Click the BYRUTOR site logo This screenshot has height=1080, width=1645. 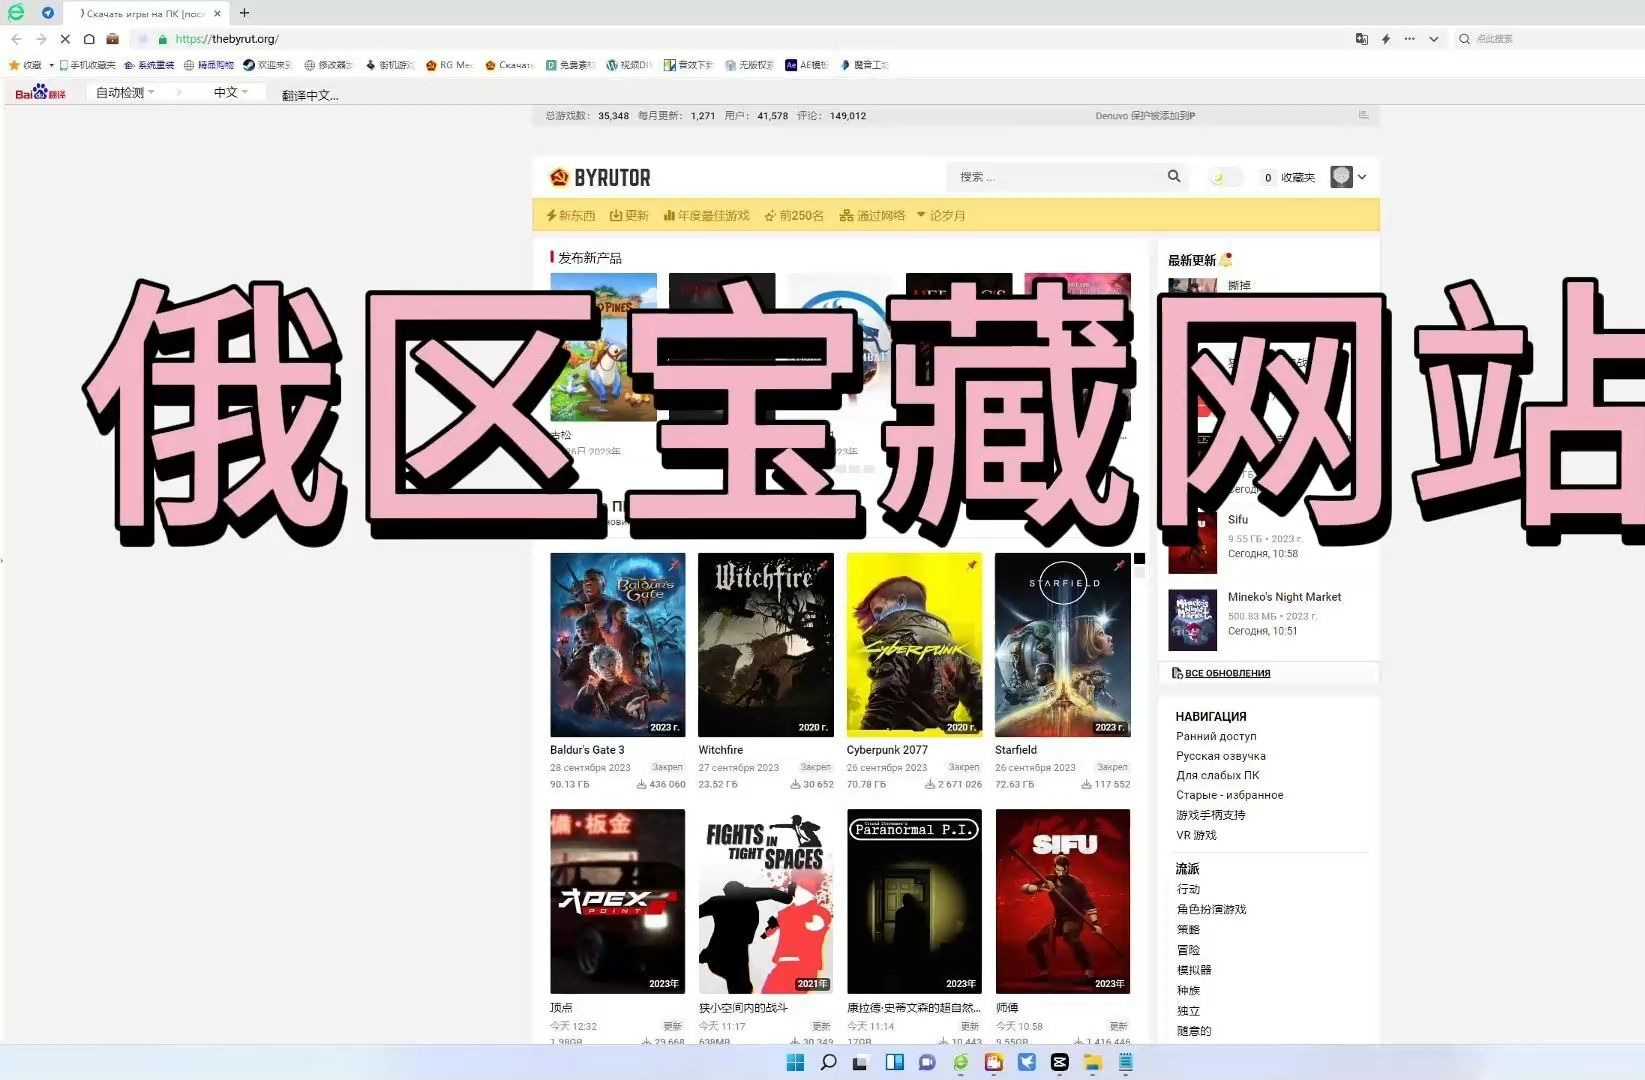tap(600, 178)
